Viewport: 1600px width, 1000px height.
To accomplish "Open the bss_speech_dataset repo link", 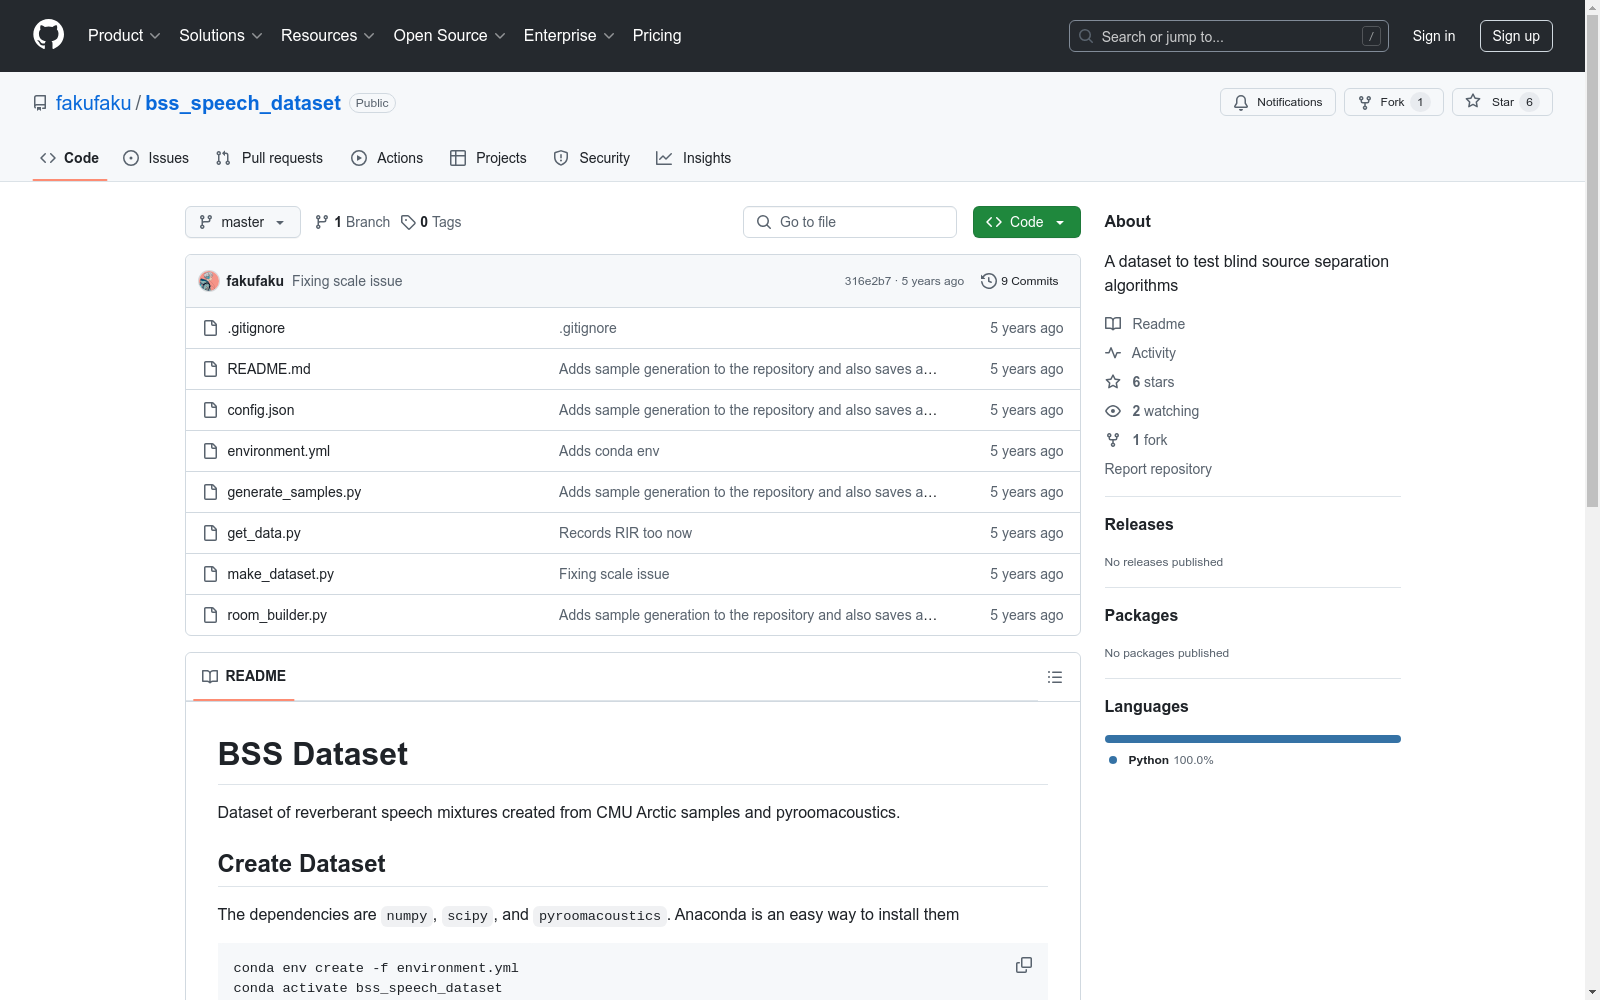I will [x=243, y=103].
